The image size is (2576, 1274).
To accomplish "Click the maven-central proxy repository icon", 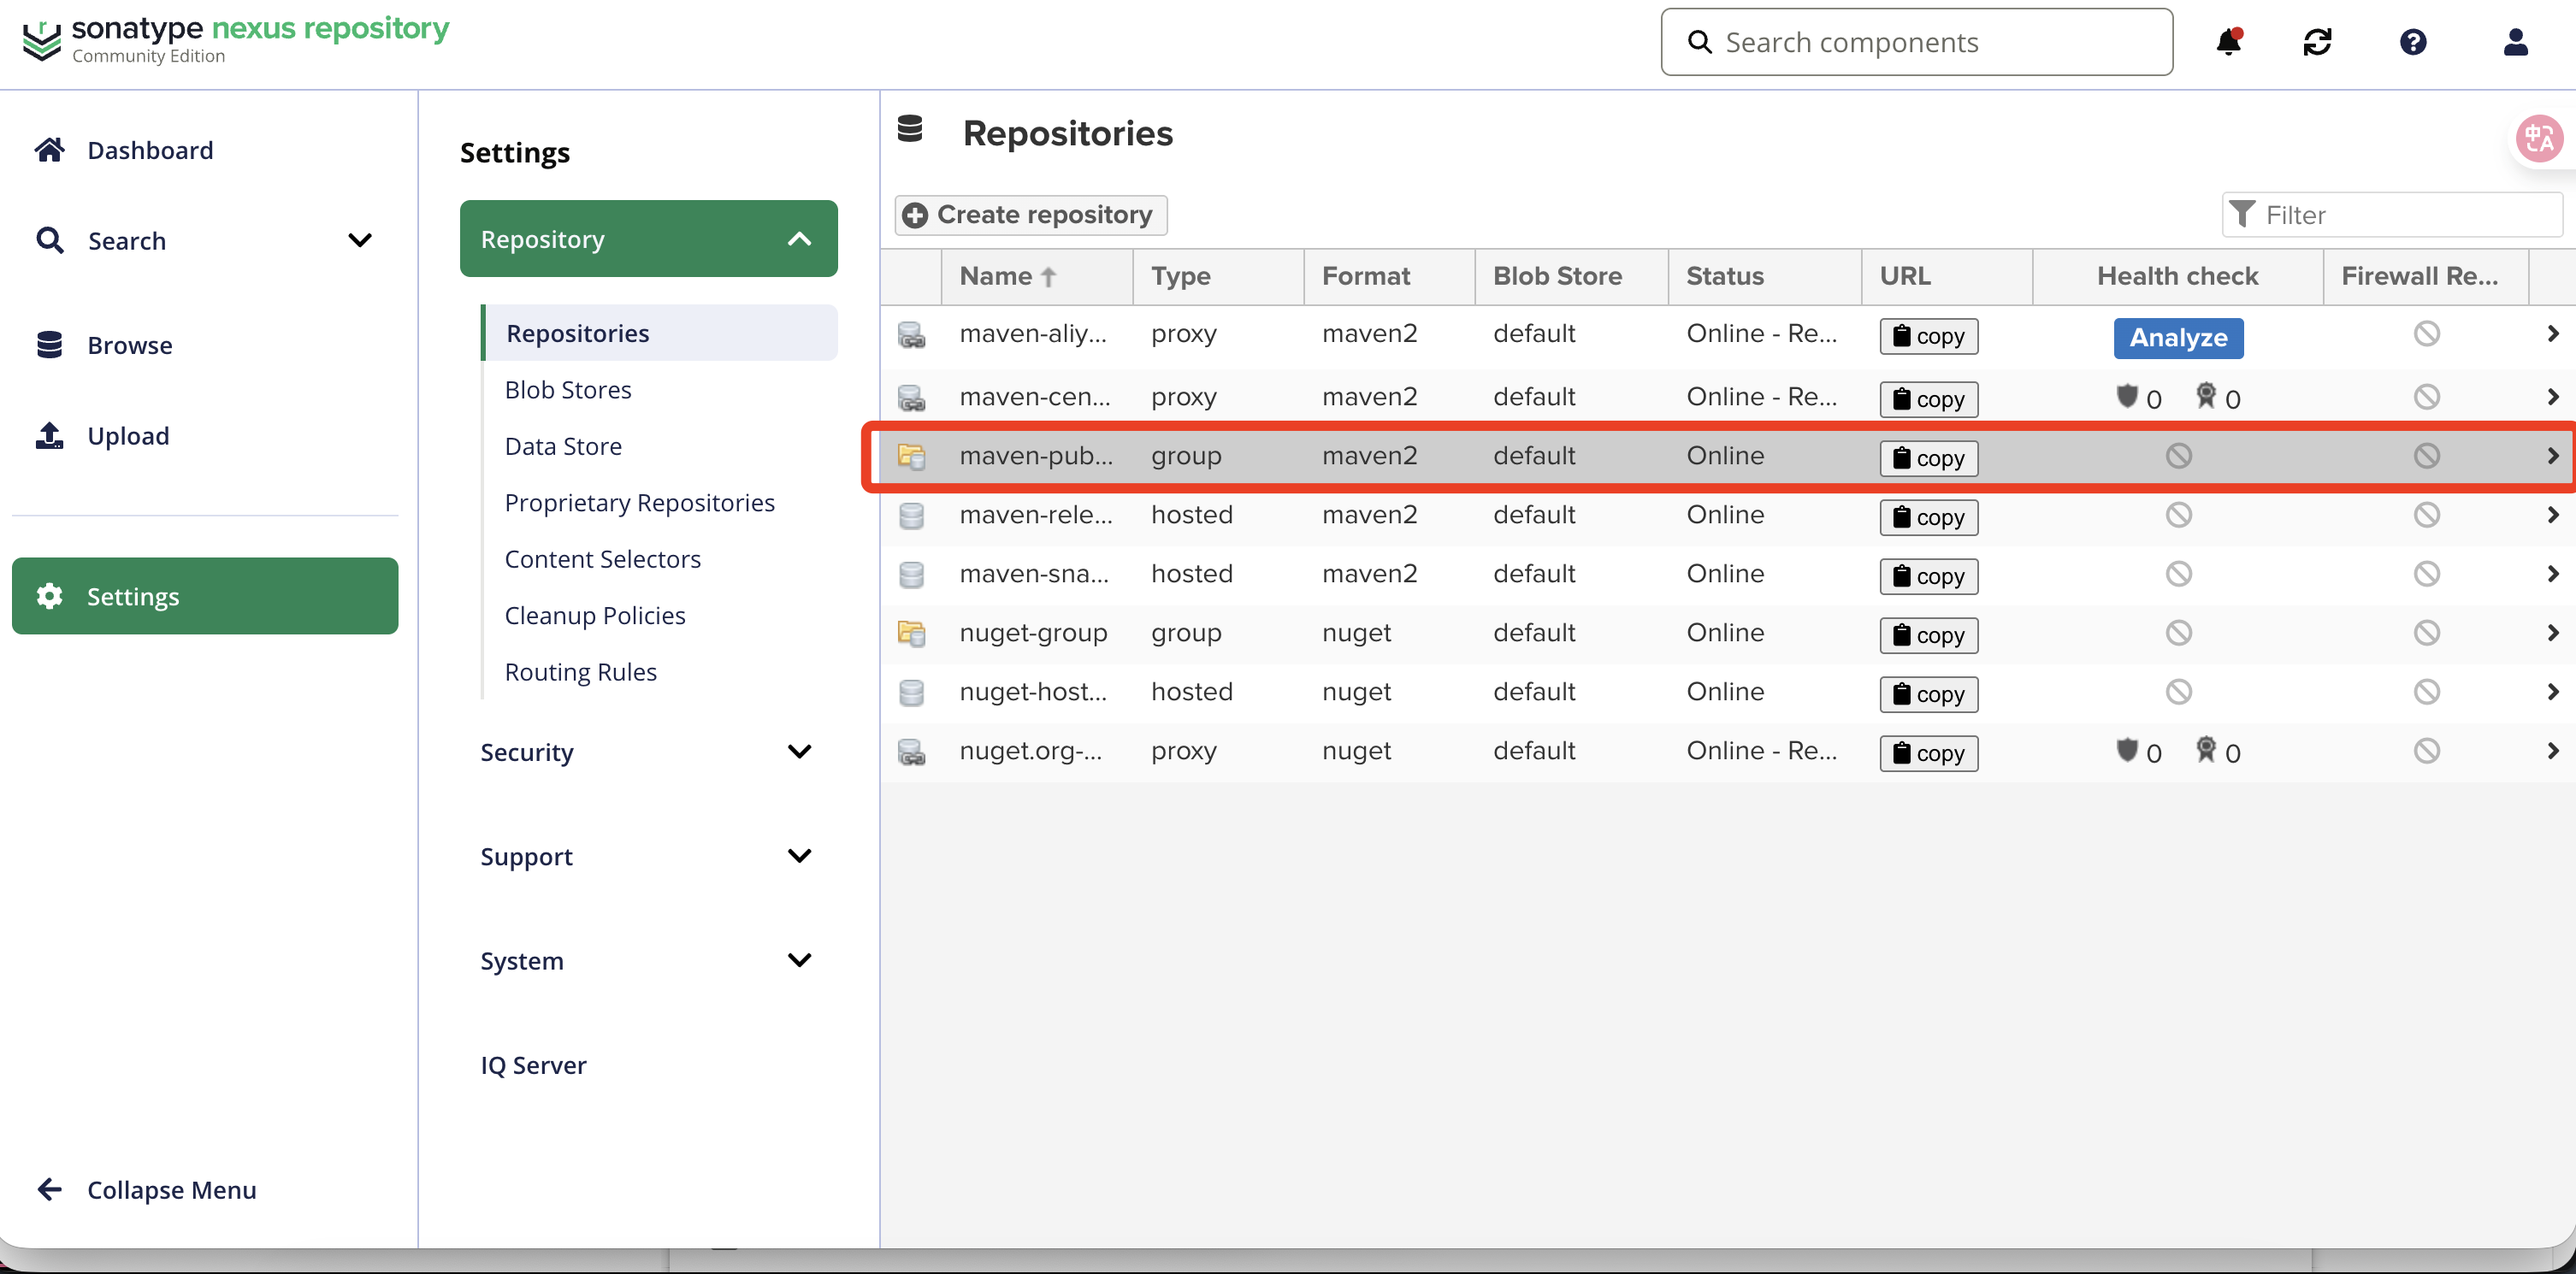I will (x=911, y=397).
